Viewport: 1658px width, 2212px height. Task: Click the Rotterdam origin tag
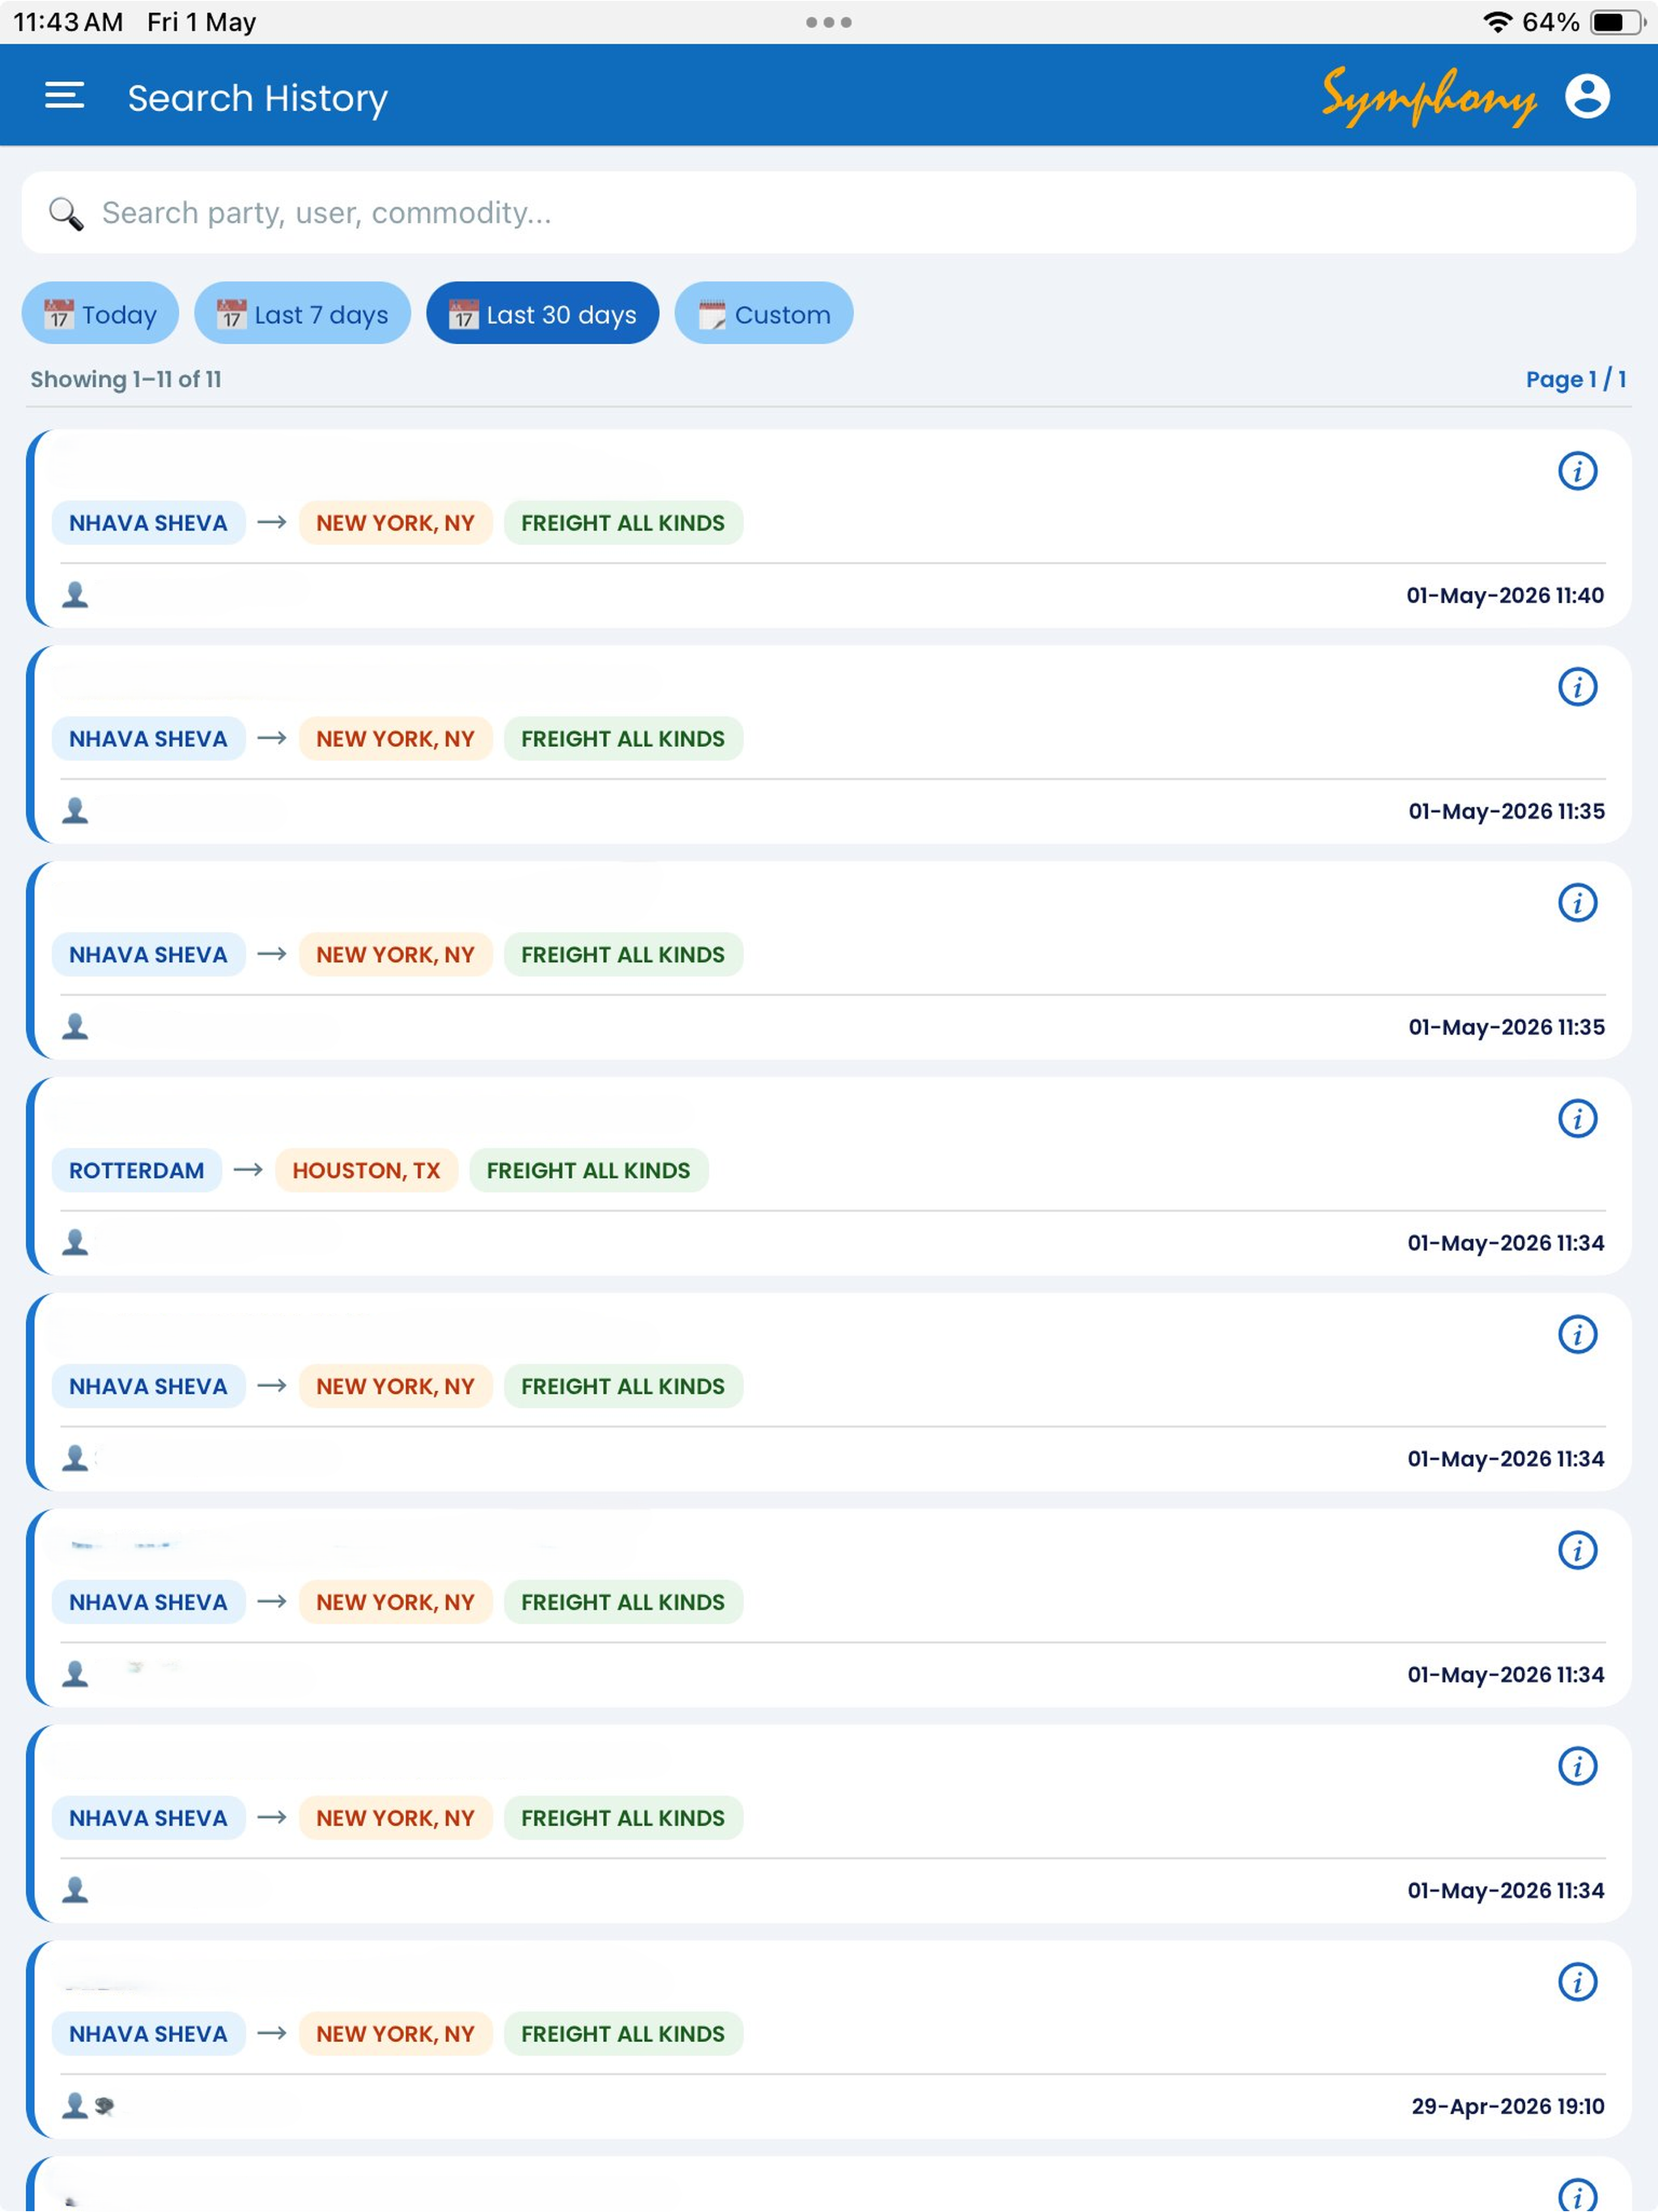(137, 1171)
